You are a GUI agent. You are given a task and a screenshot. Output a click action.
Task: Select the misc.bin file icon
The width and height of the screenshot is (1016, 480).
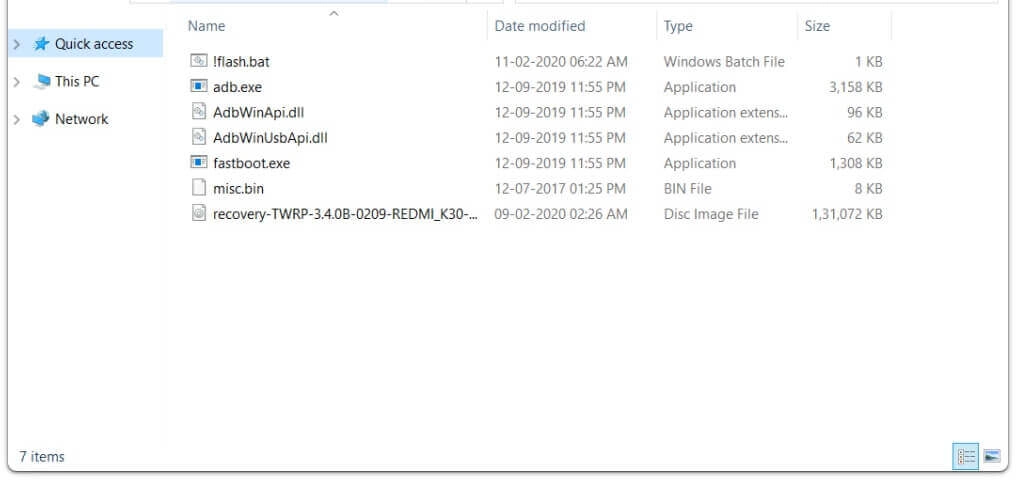point(198,188)
